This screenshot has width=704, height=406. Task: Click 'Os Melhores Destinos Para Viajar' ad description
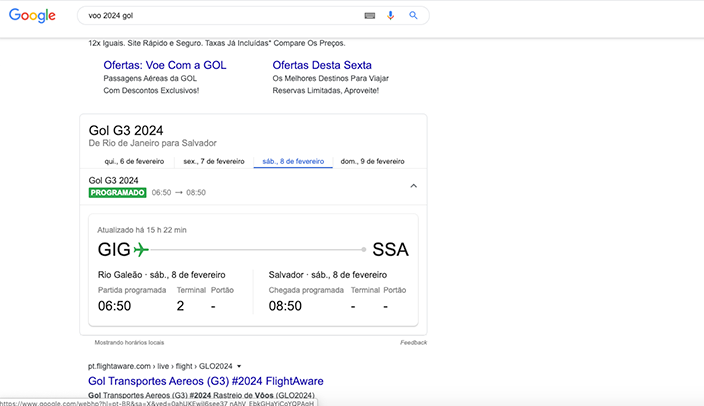point(330,79)
